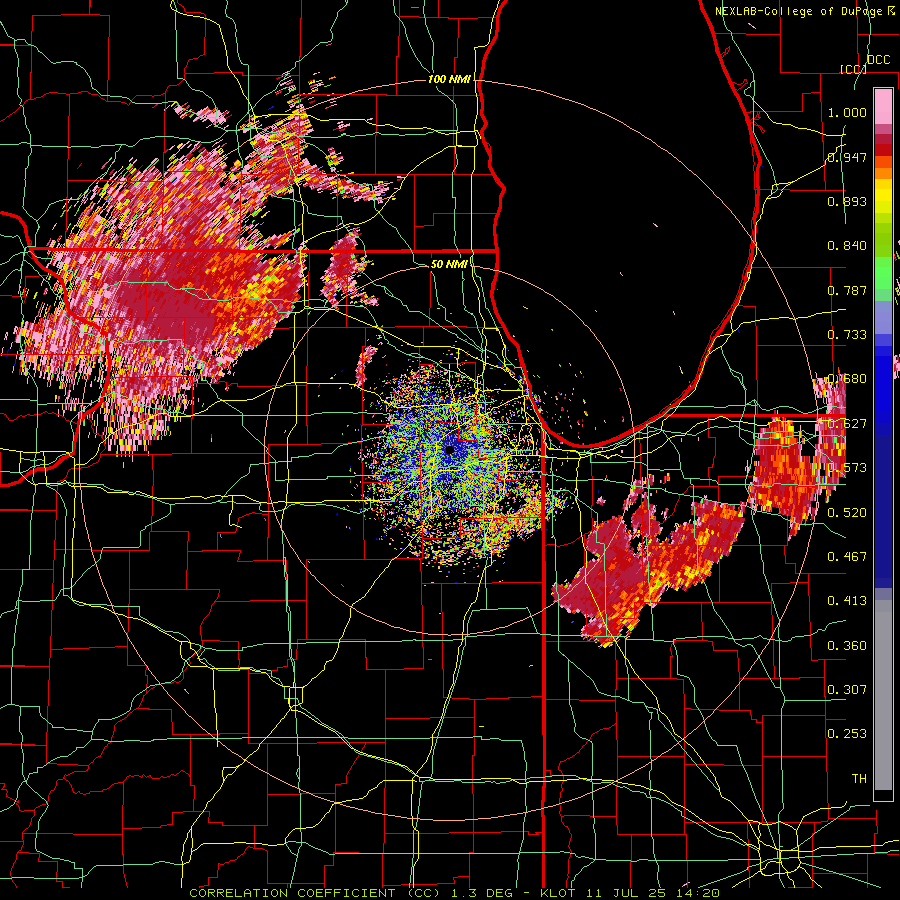The width and height of the screenshot is (900, 900).
Task: Click the 50 NMI range ring label
Action: point(449,264)
